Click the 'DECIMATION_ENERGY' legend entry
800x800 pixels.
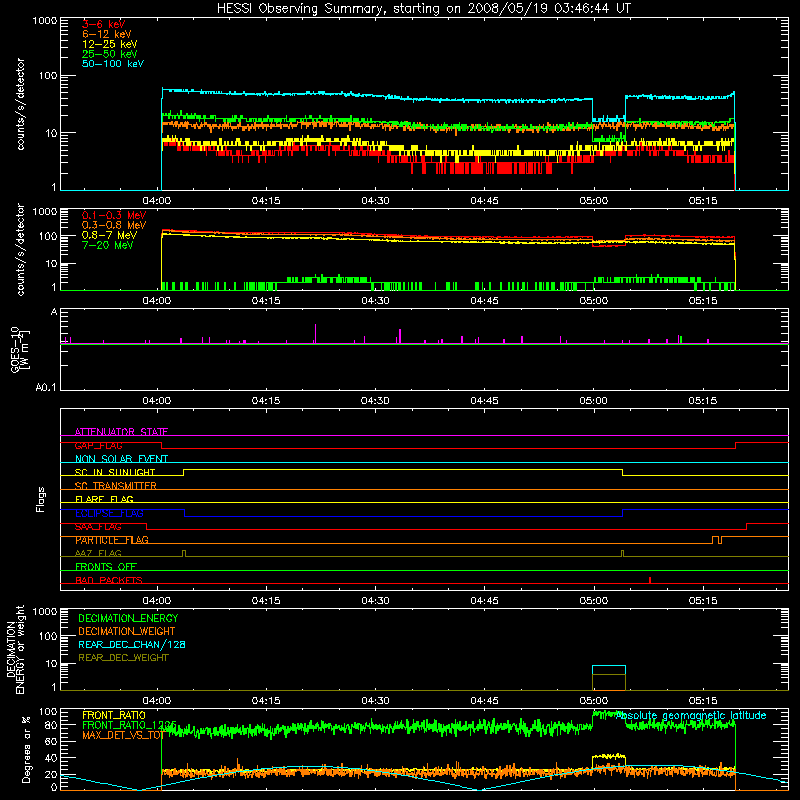pos(128,618)
